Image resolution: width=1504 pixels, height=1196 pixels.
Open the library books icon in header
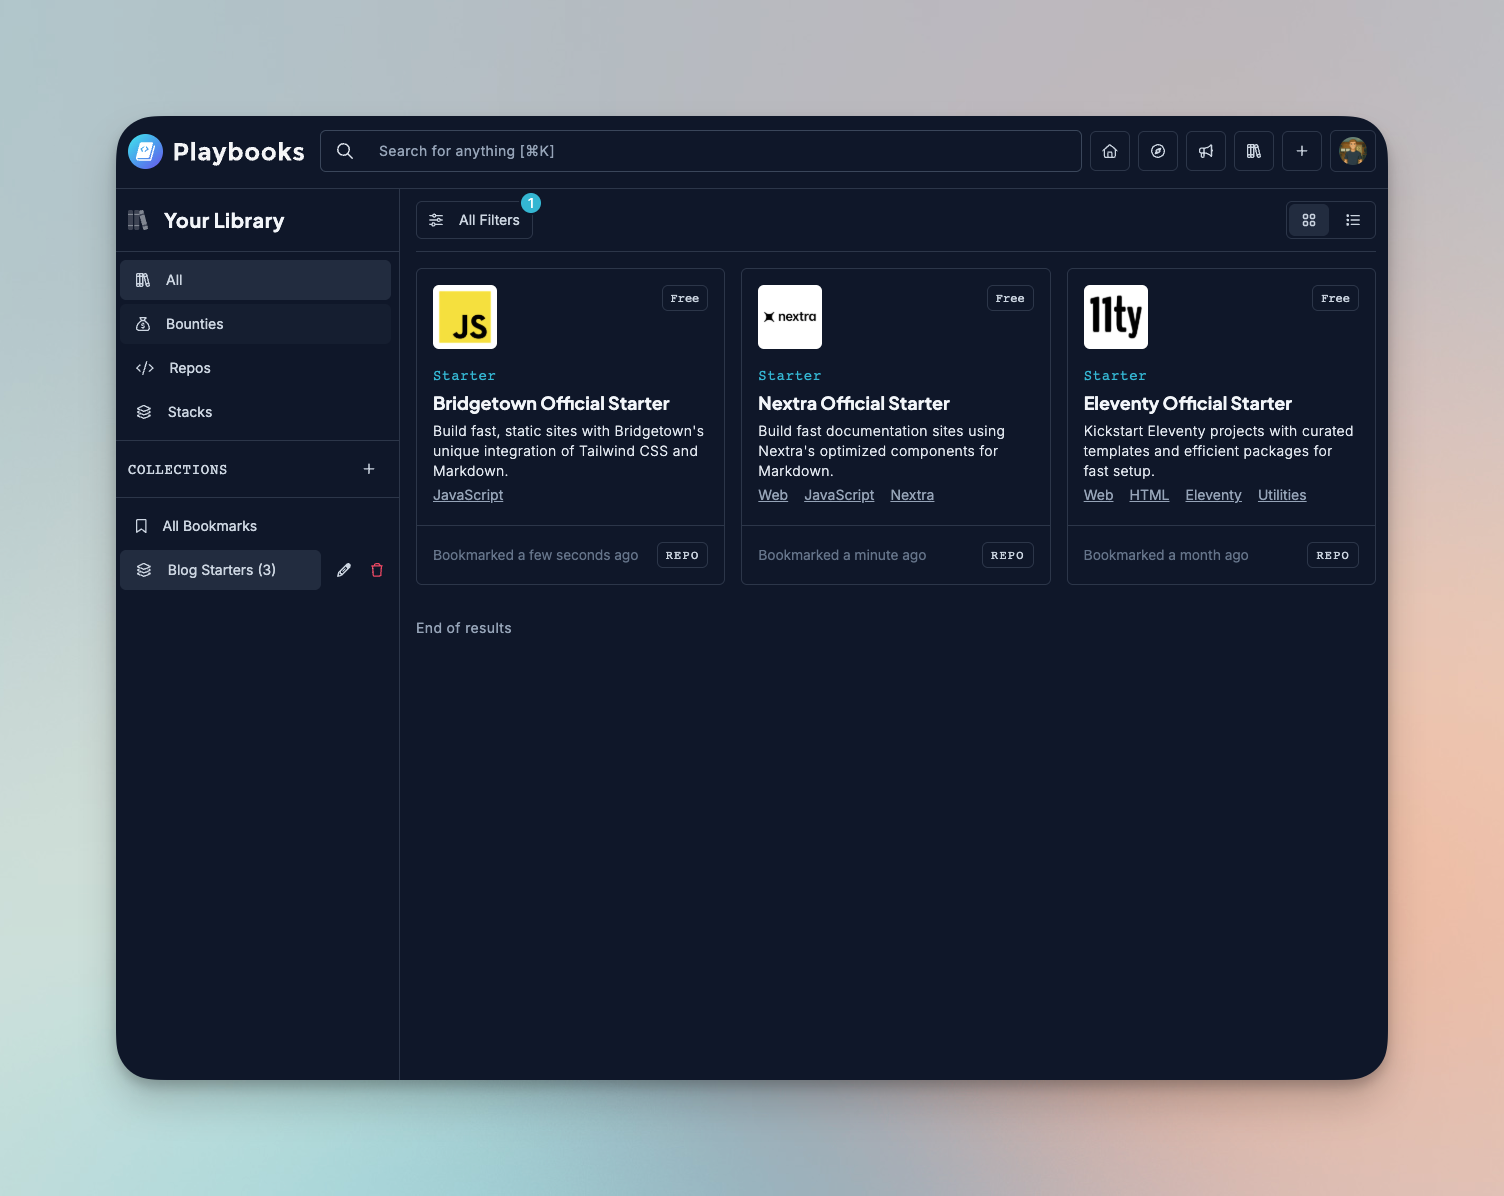tap(1254, 151)
